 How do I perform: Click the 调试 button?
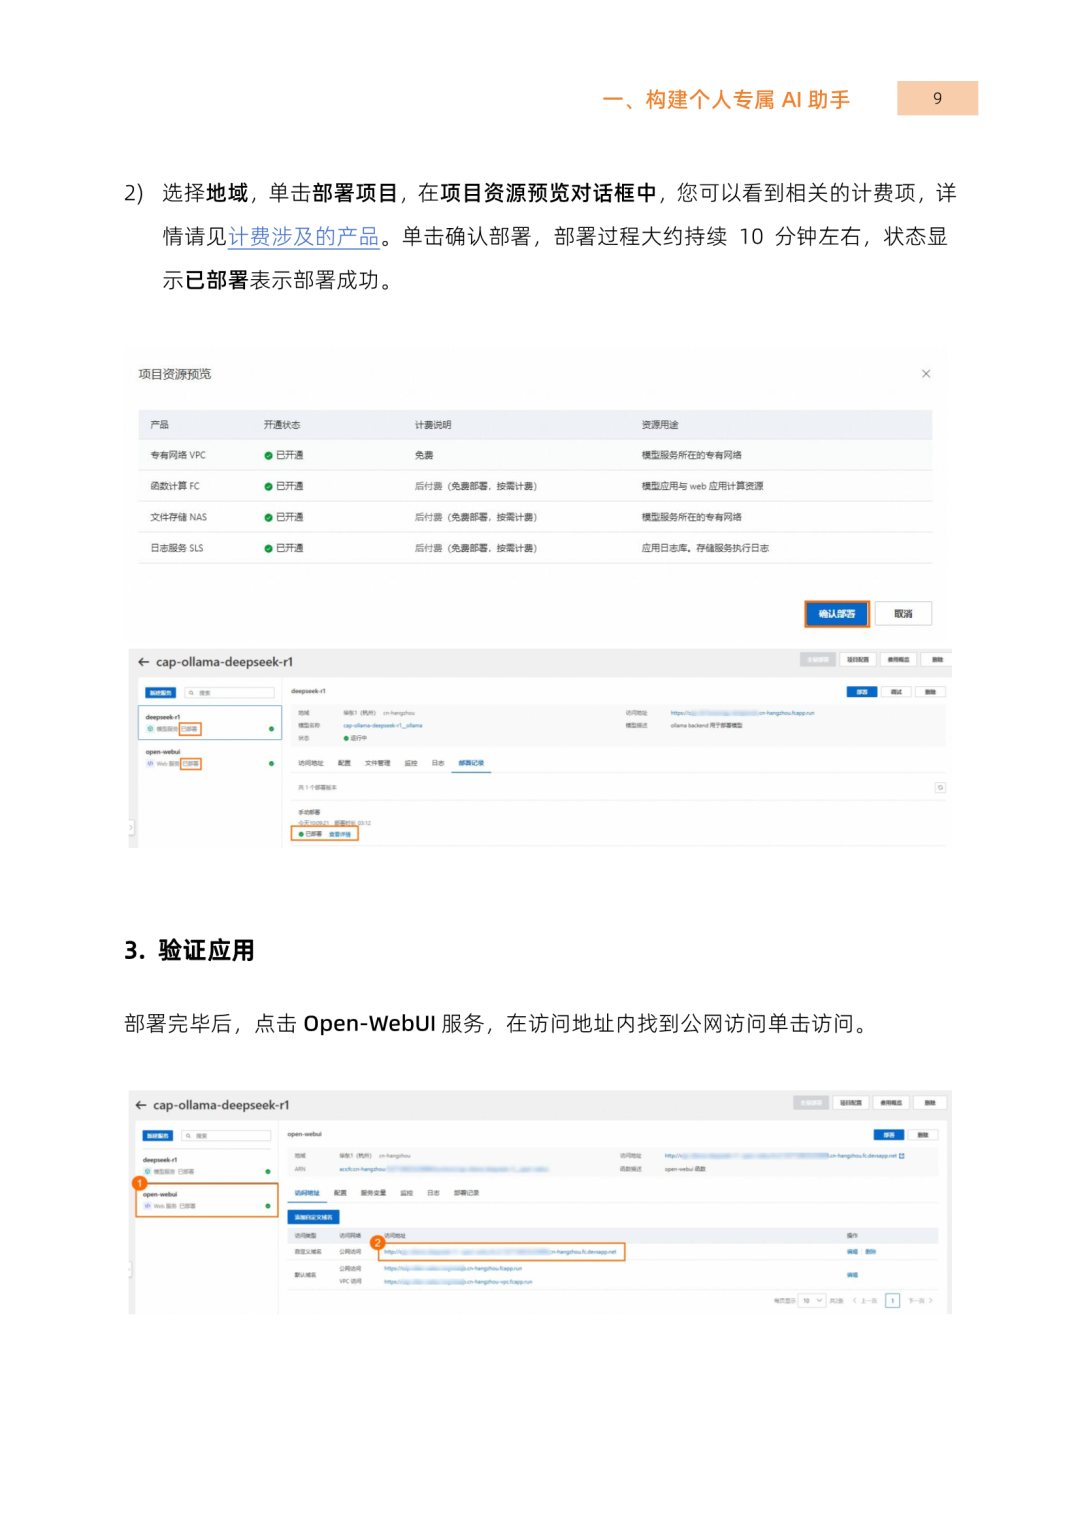tap(896, 692)
